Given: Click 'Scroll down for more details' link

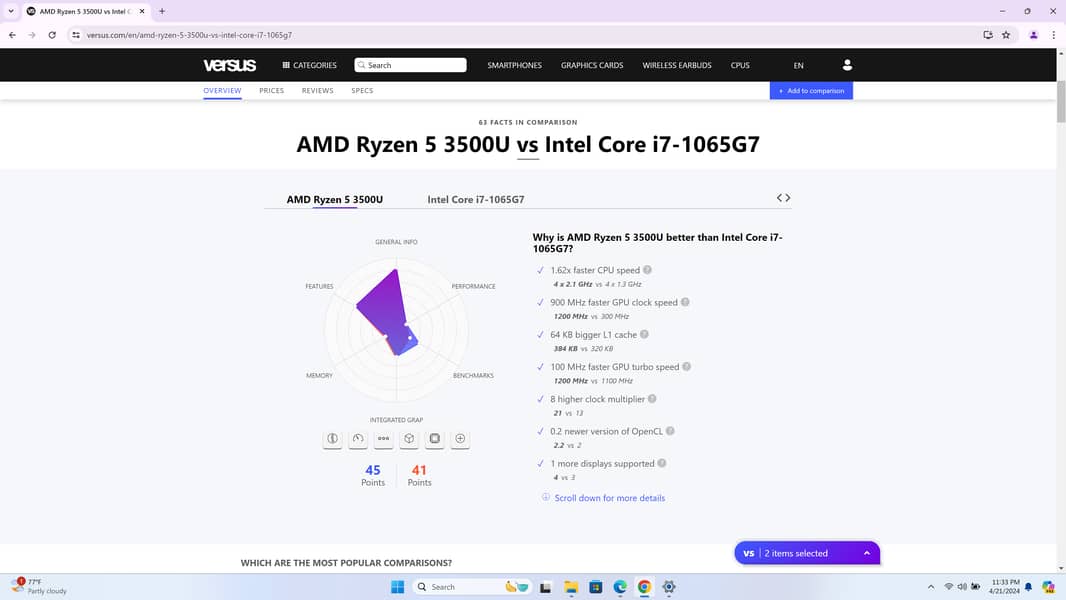Looking at the screenshot, I should click(609, 498).
